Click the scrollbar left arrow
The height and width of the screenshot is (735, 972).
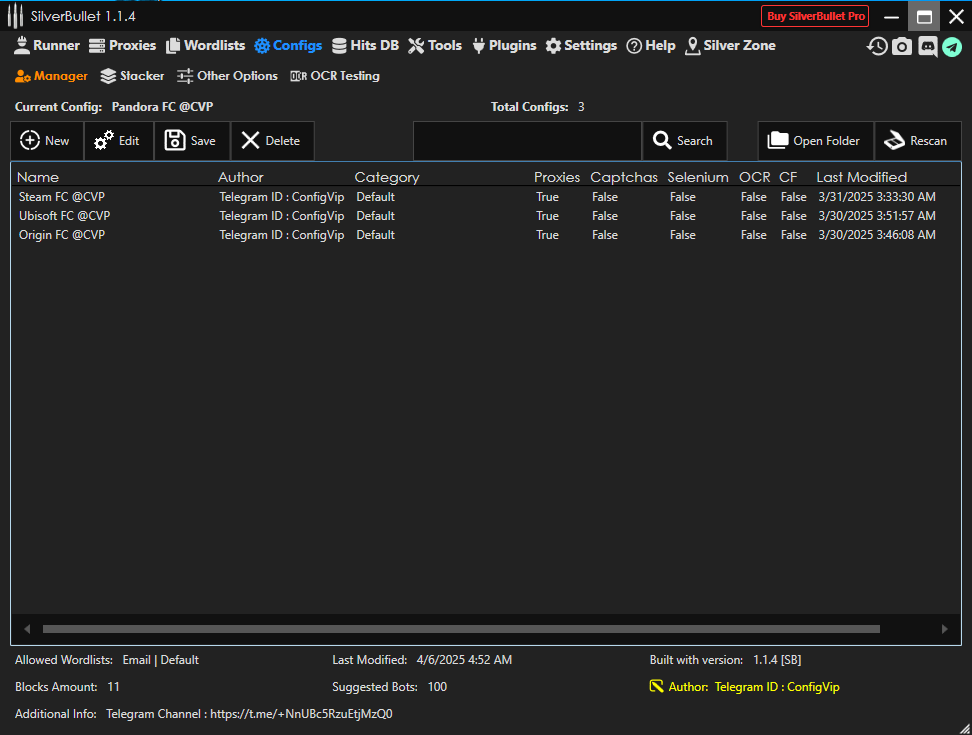(x=27, y=629)
